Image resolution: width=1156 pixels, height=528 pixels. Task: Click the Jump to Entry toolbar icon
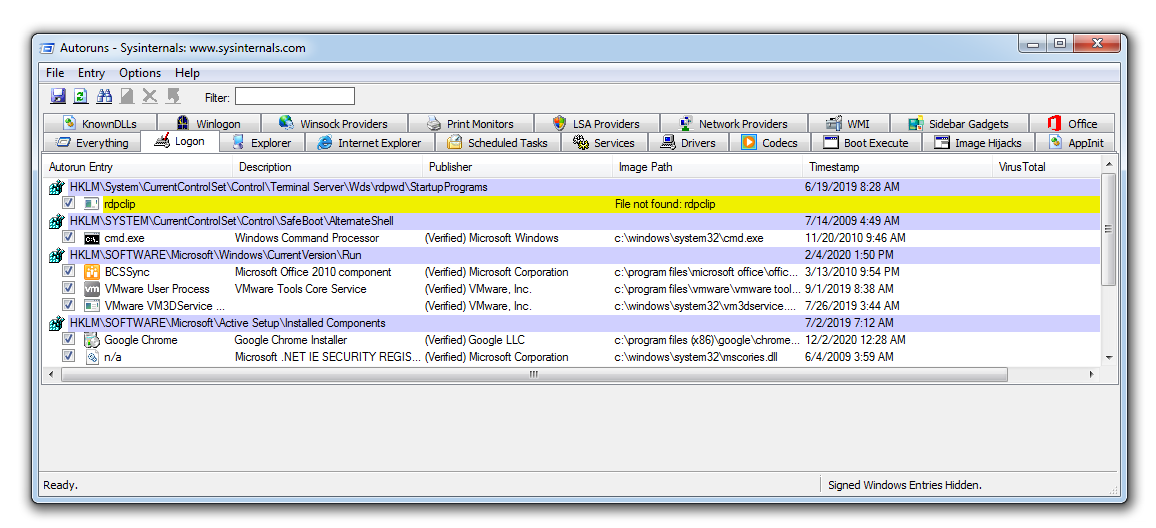[x=173, y=96]
